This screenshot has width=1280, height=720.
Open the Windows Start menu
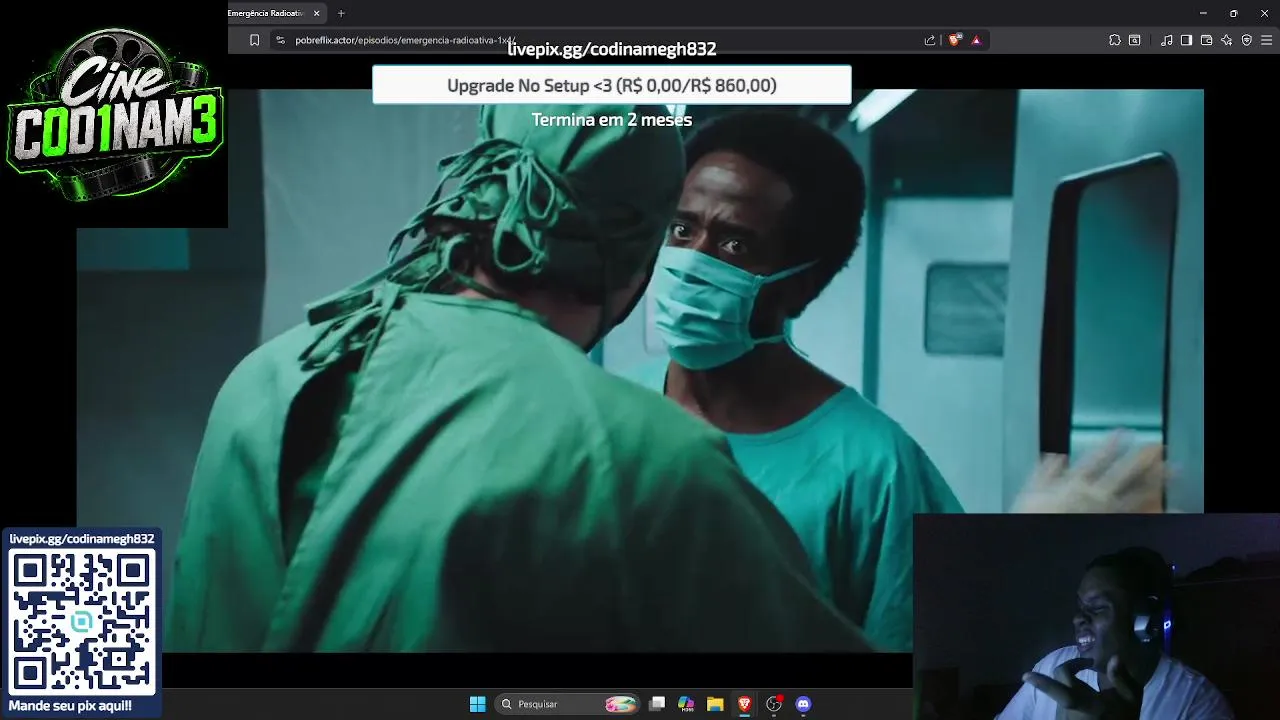click(478, 704)
